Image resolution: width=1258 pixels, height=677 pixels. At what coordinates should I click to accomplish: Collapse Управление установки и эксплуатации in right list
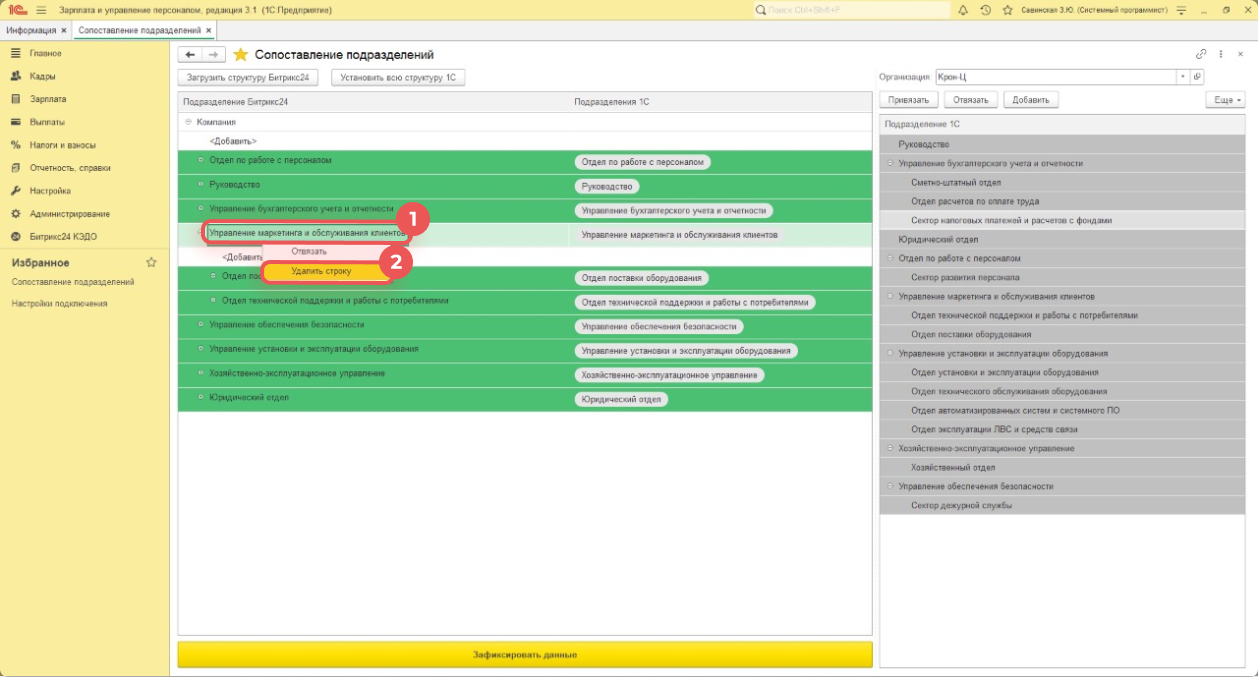tap(890, 354)
